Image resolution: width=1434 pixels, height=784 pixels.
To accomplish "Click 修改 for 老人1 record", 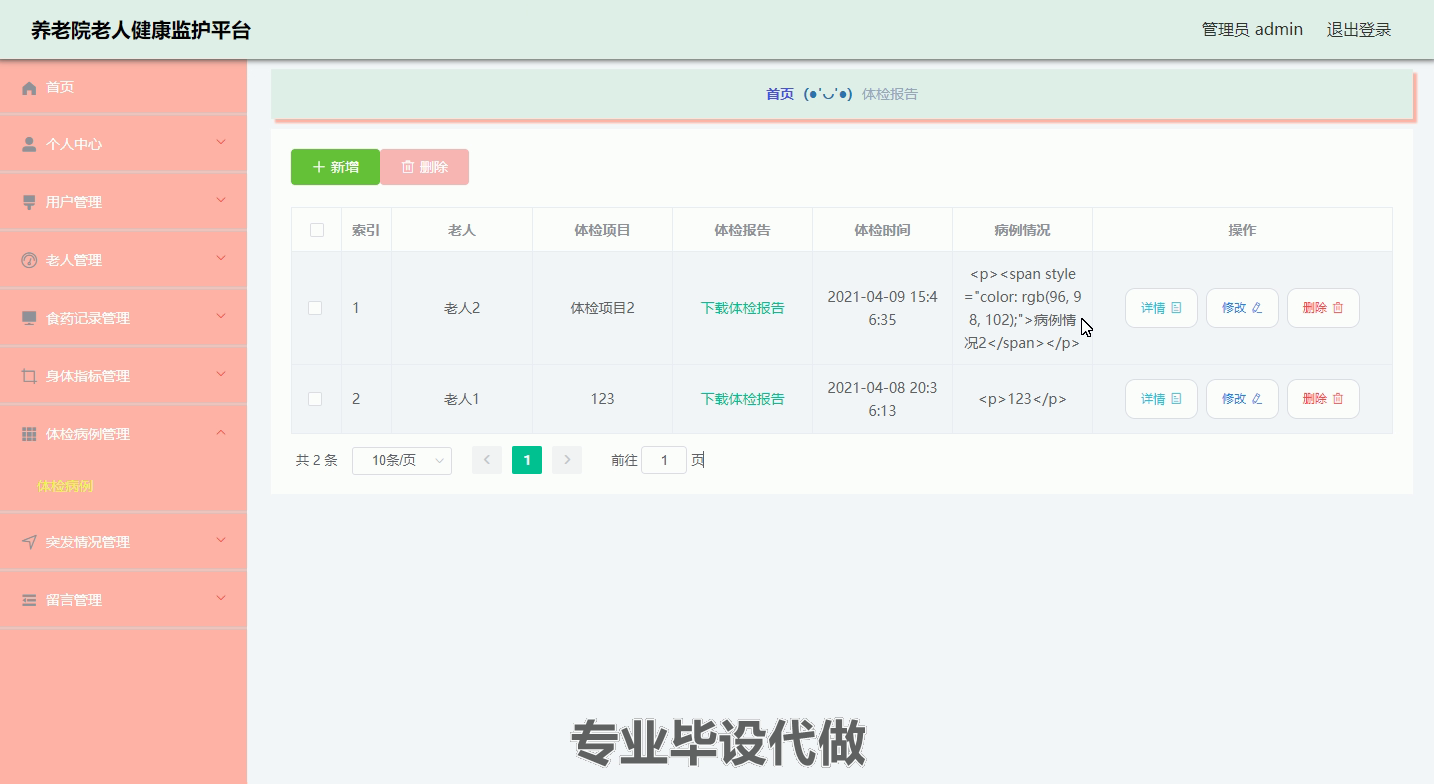I will point(1242,399).
